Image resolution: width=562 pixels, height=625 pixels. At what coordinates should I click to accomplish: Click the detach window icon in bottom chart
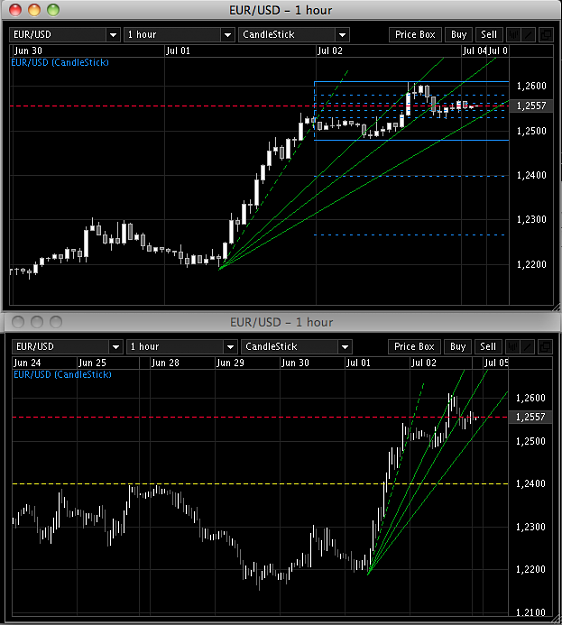coord(545,347)
